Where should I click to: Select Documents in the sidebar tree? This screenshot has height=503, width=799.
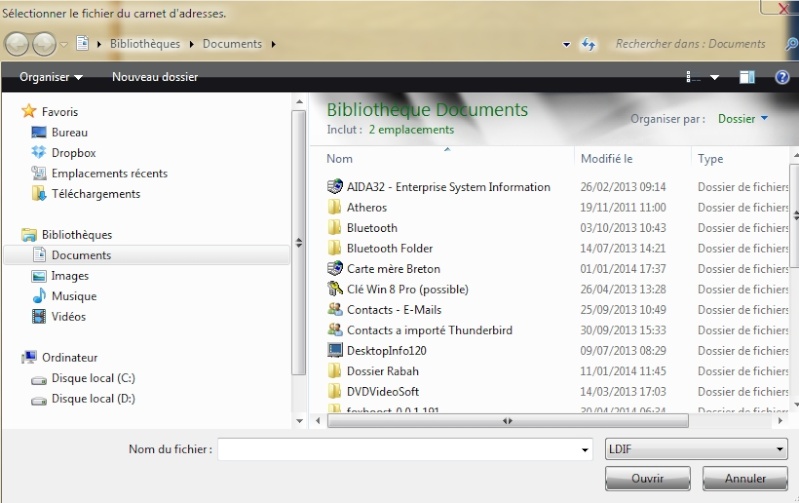click(x=147, y=255)
